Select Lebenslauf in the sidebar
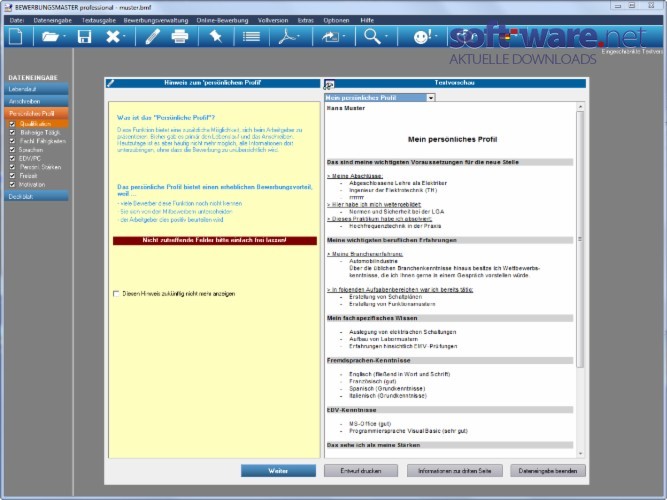 [36, 89]
